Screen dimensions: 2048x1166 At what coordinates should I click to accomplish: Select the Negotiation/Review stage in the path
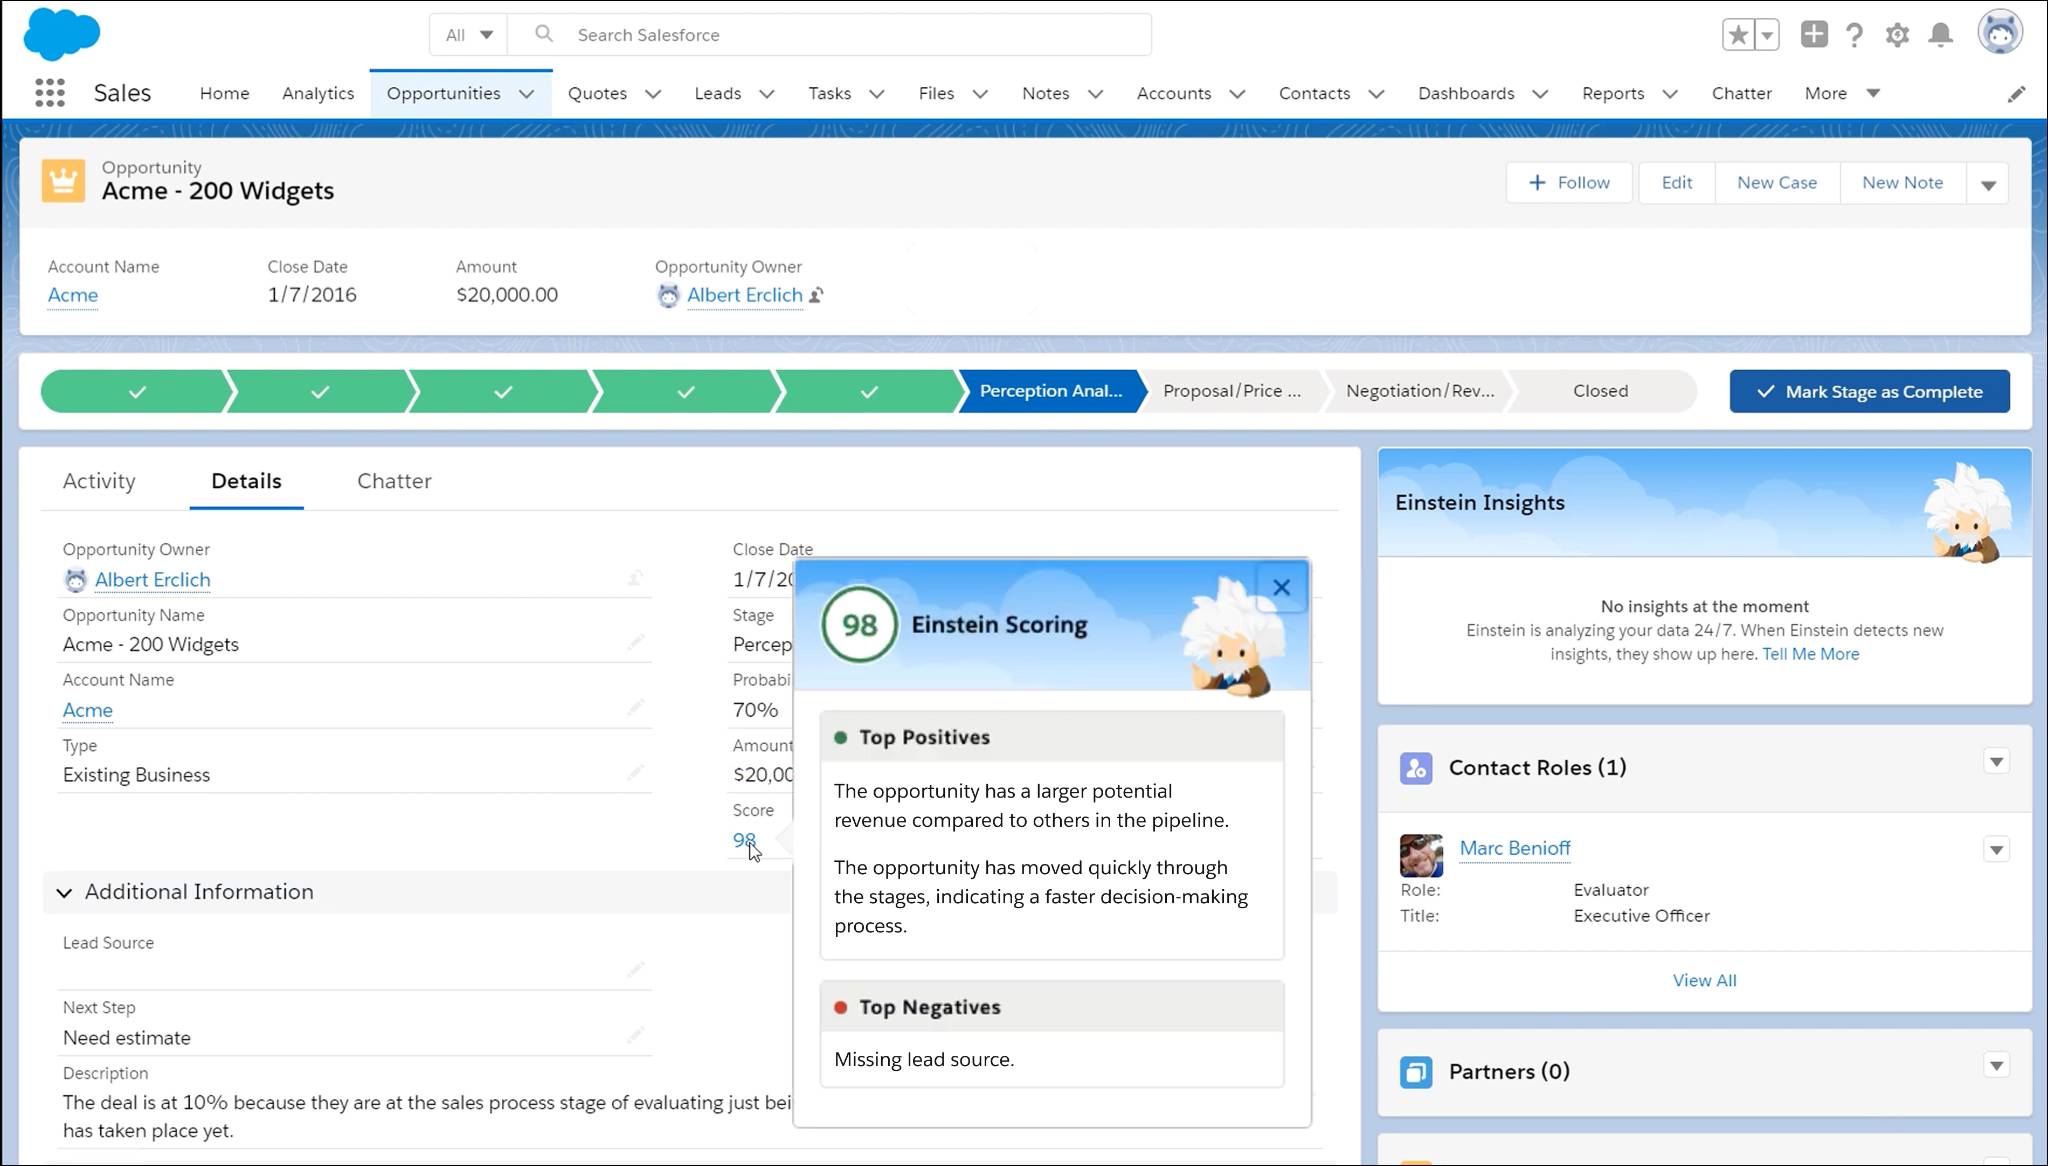pos(1419,391)
